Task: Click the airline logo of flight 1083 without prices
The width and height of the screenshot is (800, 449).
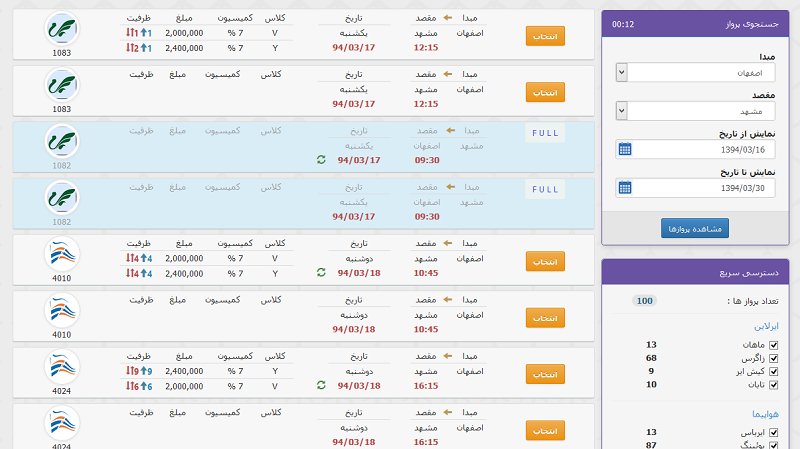Action: (62, 85)
